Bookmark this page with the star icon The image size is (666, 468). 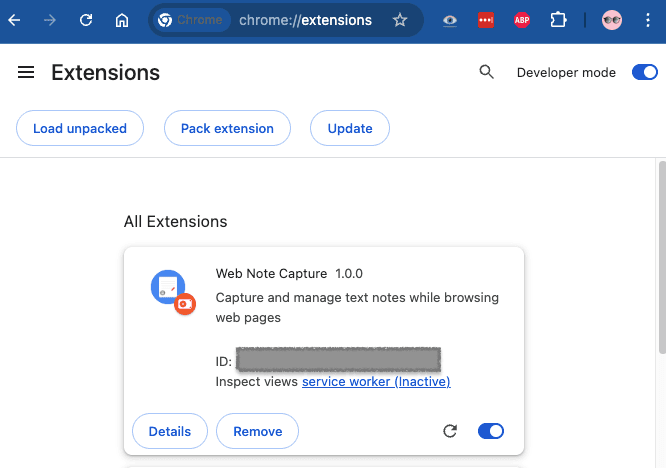point(400,20)
